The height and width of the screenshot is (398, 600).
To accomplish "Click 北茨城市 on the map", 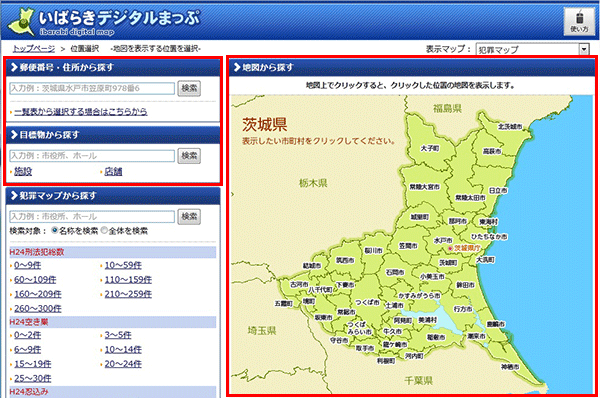I will [510, 126].
